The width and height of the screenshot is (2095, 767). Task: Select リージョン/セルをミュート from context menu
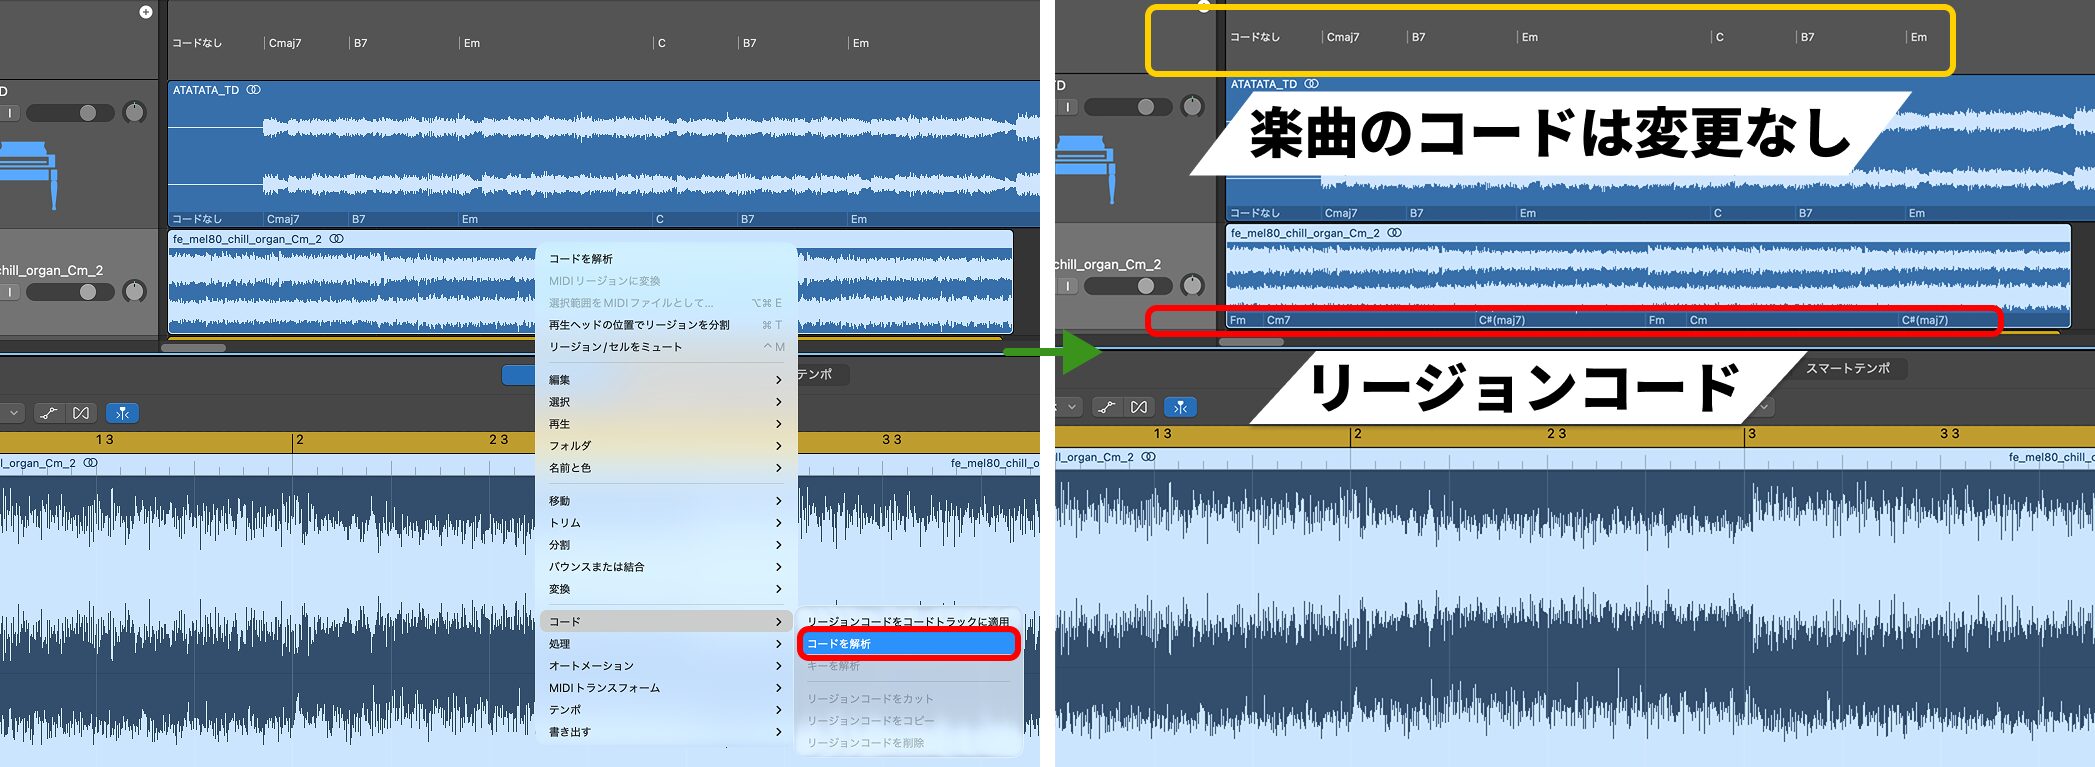pyautogui.click(x=615, y=347)
